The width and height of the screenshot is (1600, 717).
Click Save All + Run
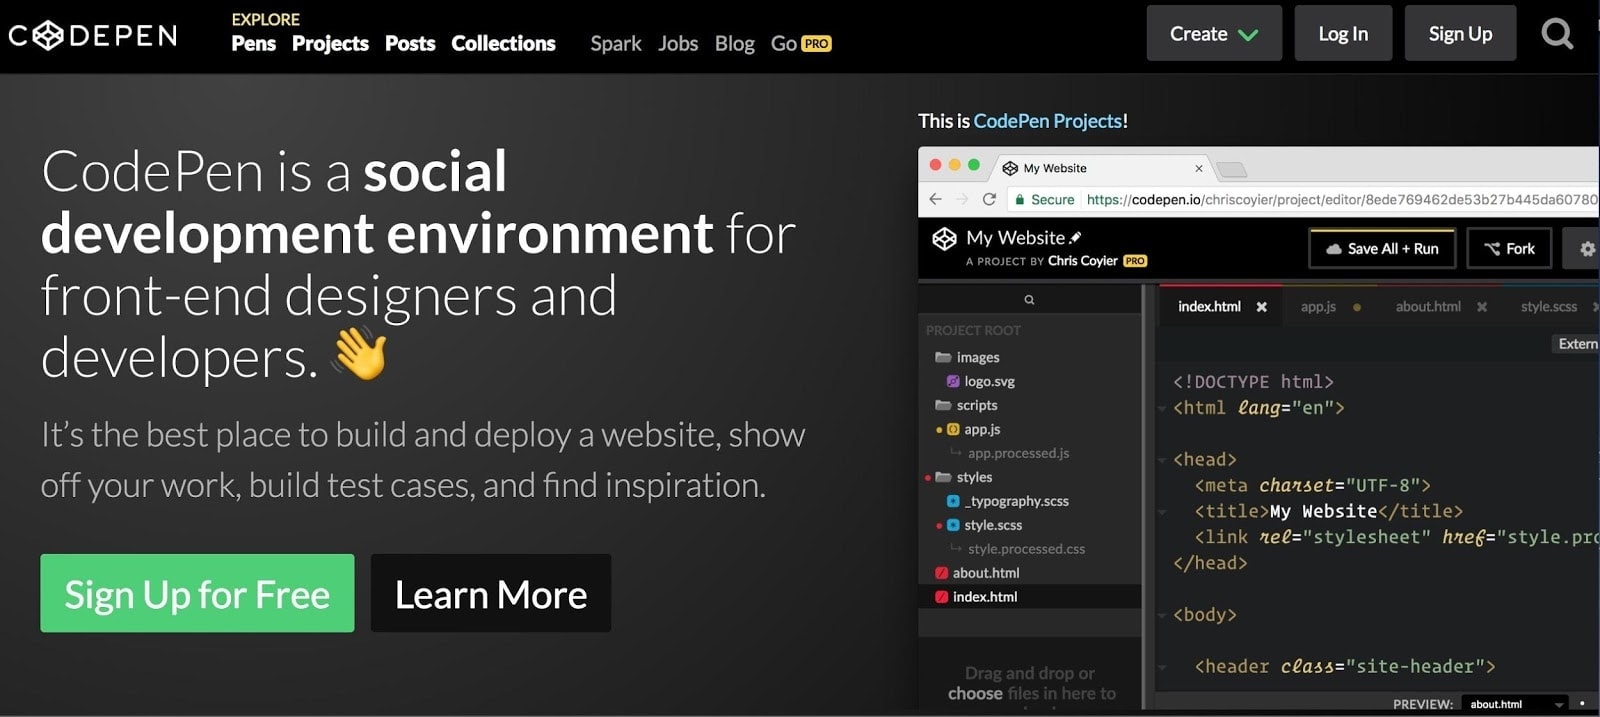[x=1382, y=249]
